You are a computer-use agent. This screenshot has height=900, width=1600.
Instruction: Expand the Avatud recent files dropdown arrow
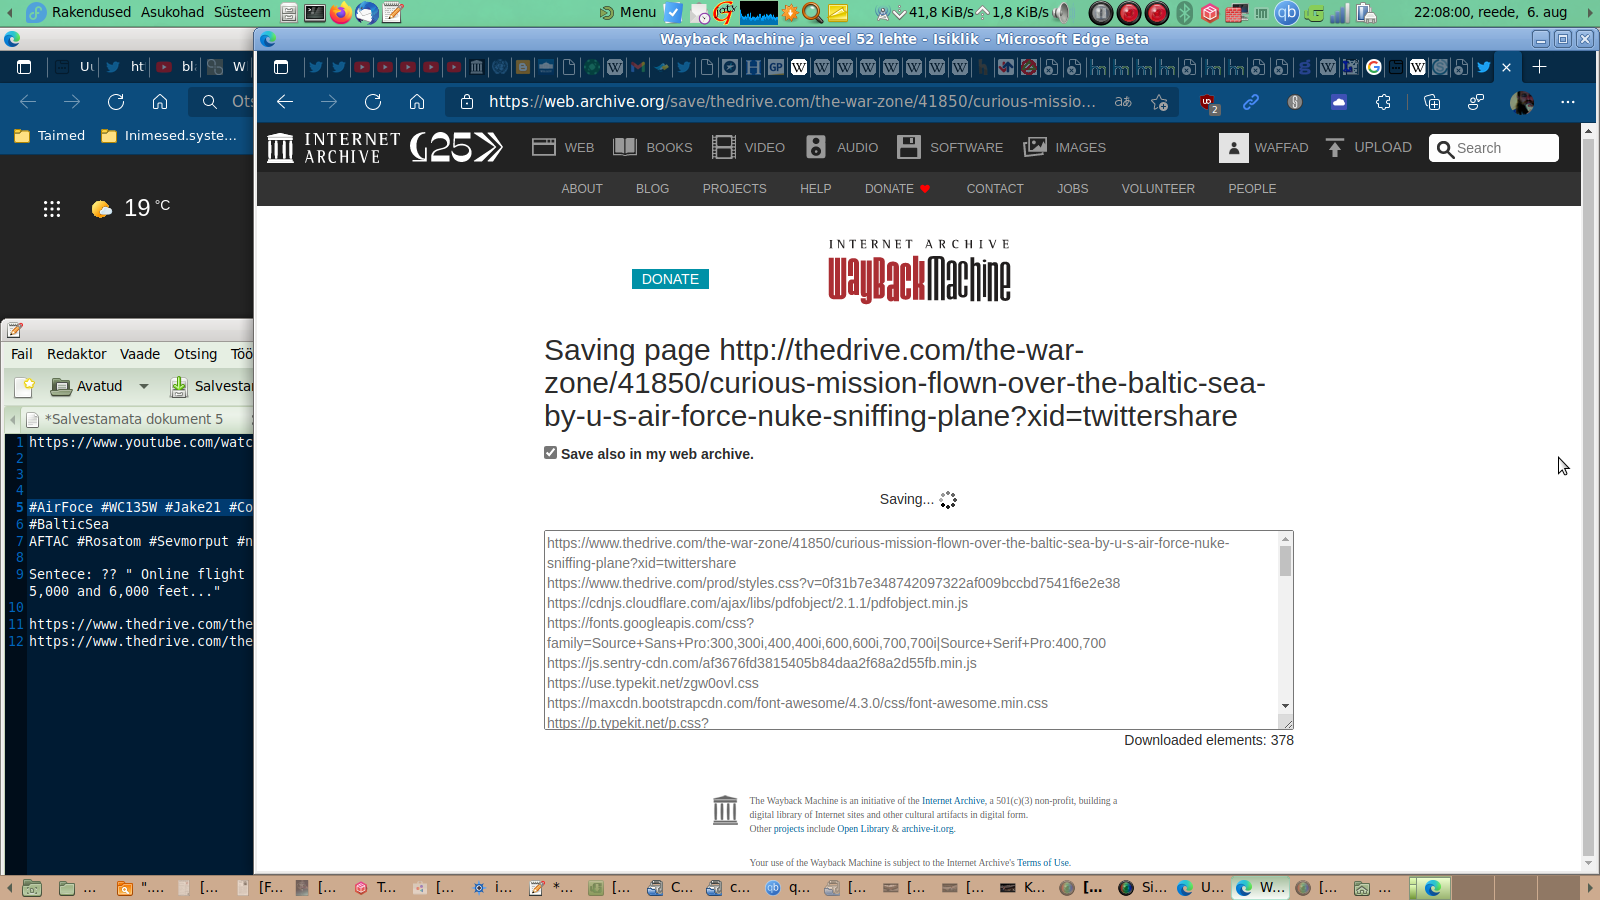[x=144, y=386]
